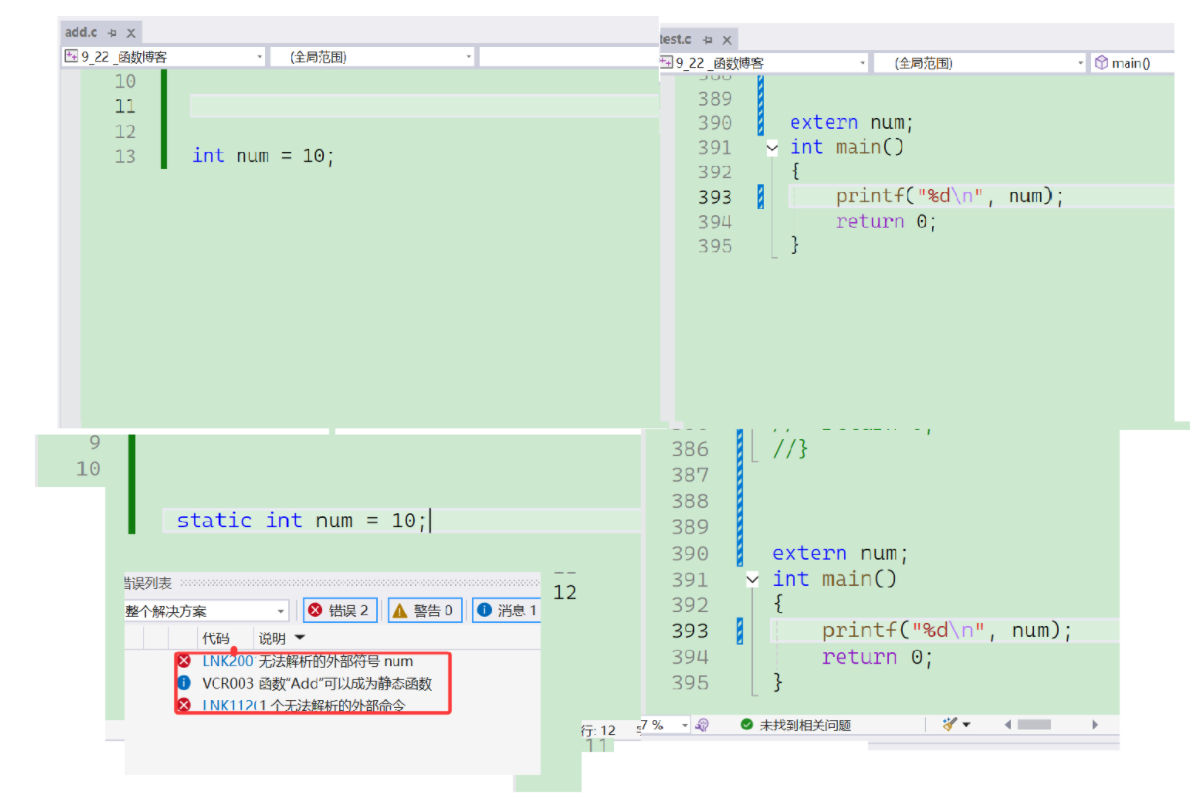Close the add.c tab

(x=131, y=33)
